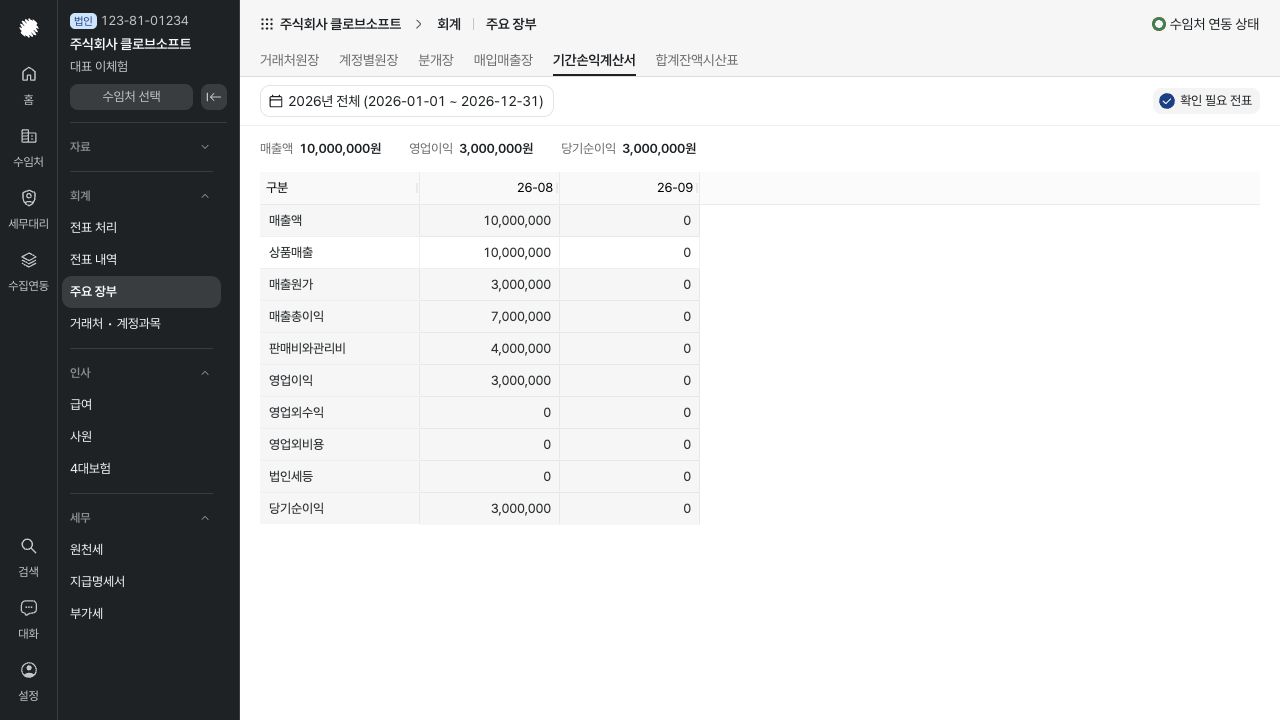Open 전표 처리 in the sidebar

[x=141, y=228]
